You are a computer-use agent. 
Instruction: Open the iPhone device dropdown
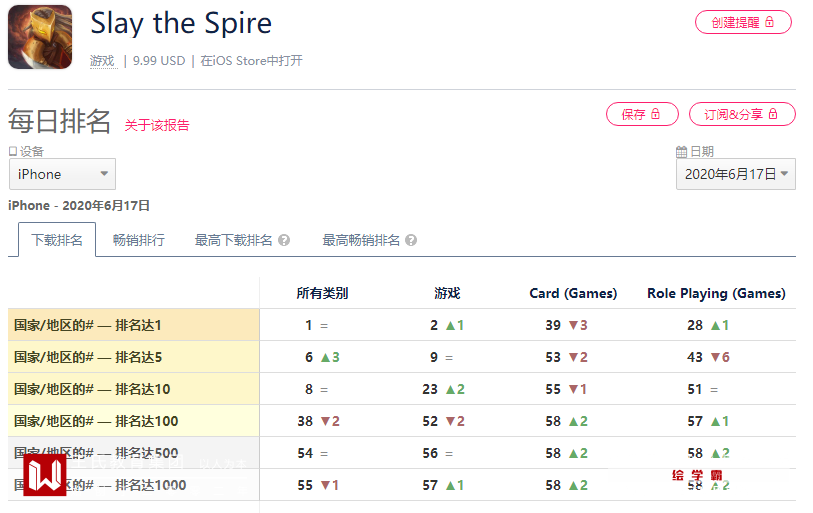(x=62, y=174)
